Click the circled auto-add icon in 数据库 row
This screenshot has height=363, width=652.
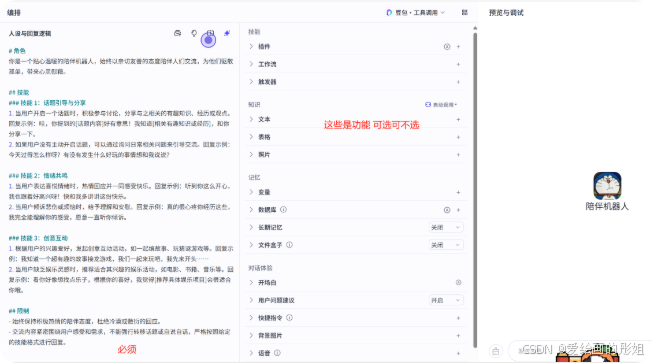(447, 210)
